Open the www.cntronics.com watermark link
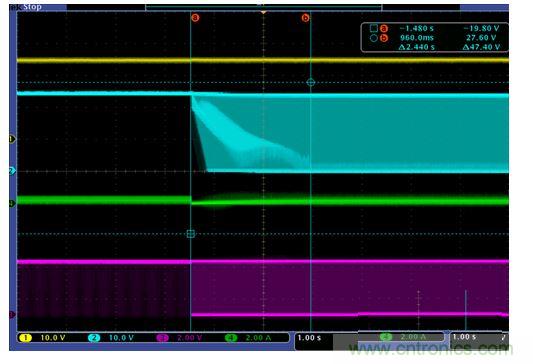 tap(431, 348)
